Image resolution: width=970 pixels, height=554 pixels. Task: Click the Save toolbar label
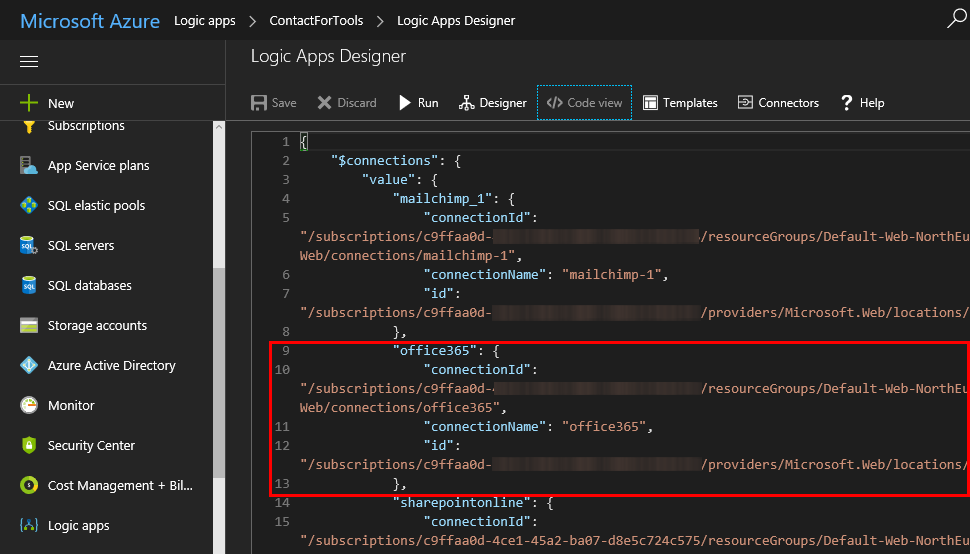(x=284, y=103)
